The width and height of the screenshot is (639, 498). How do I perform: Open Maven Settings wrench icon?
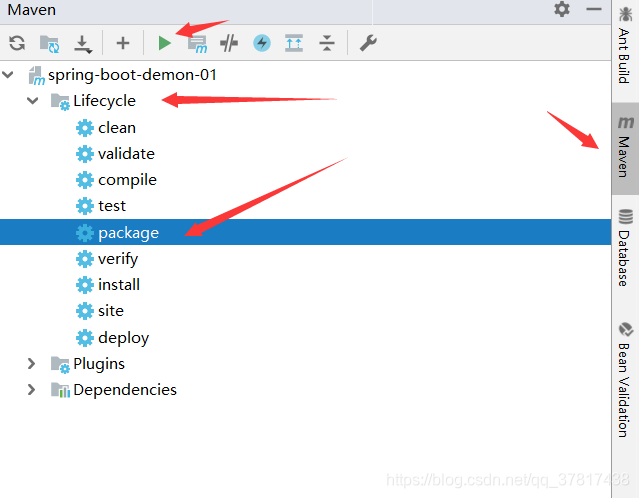(368, 43)
